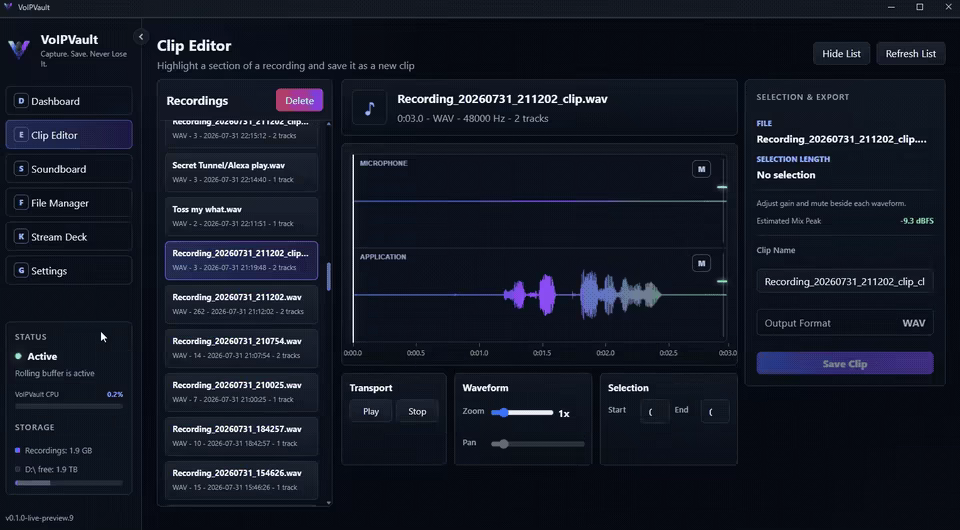Open the Stream Deck page
The width and height of the screenshot is (960, 530).
coord(69,236)
